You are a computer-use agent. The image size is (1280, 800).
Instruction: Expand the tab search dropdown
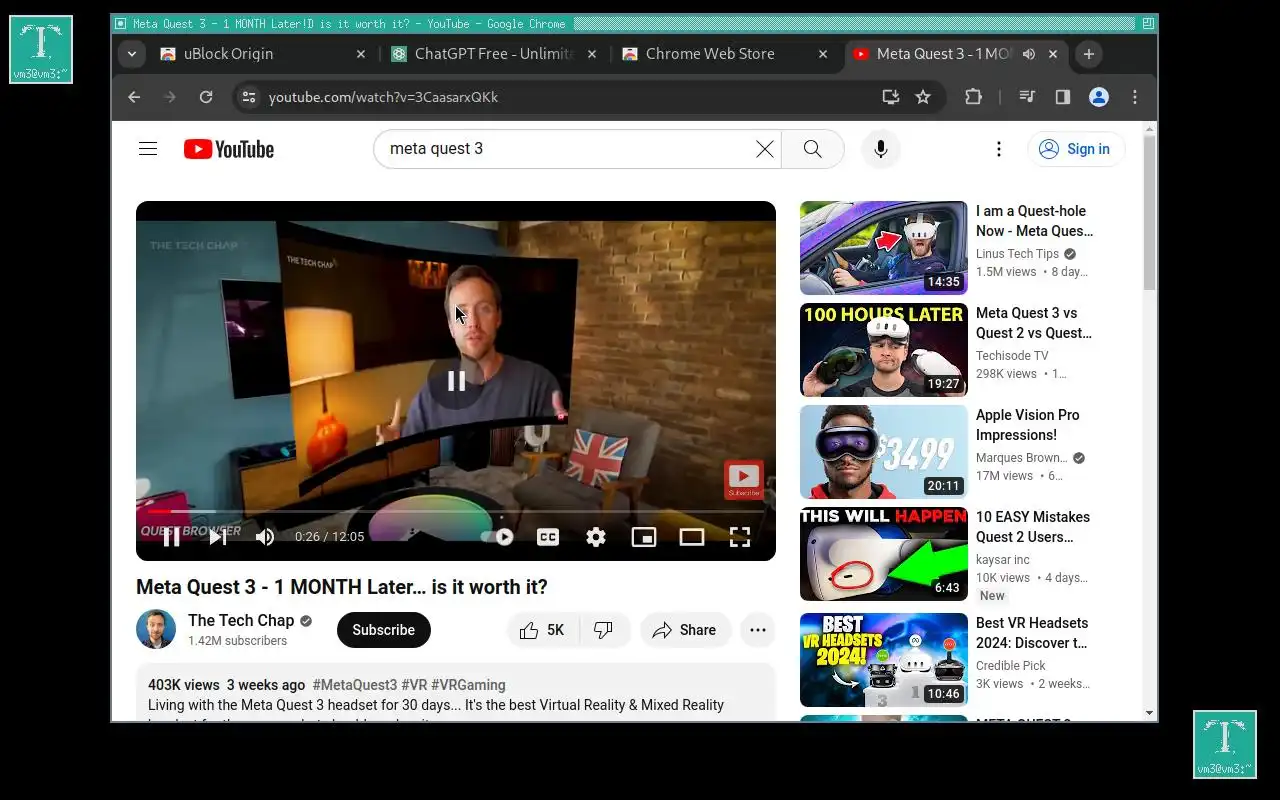click(131, 54)
